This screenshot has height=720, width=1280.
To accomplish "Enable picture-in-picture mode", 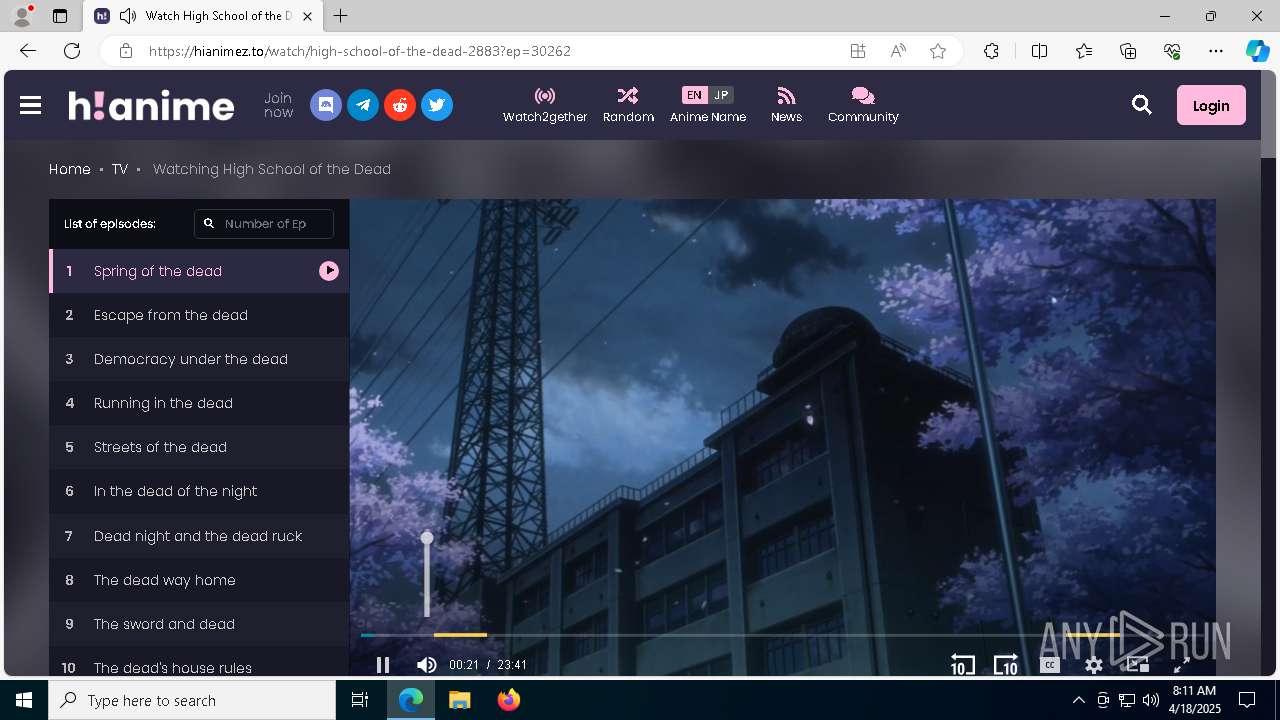I will tap(1137, 665).
